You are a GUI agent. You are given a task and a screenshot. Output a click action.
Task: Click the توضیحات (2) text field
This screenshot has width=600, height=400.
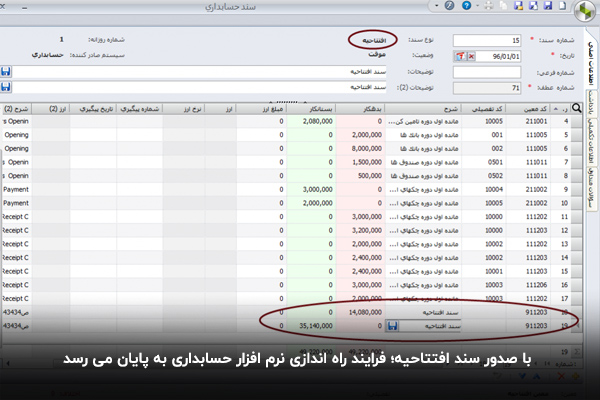pyautogui.click(x=199, y=87)
